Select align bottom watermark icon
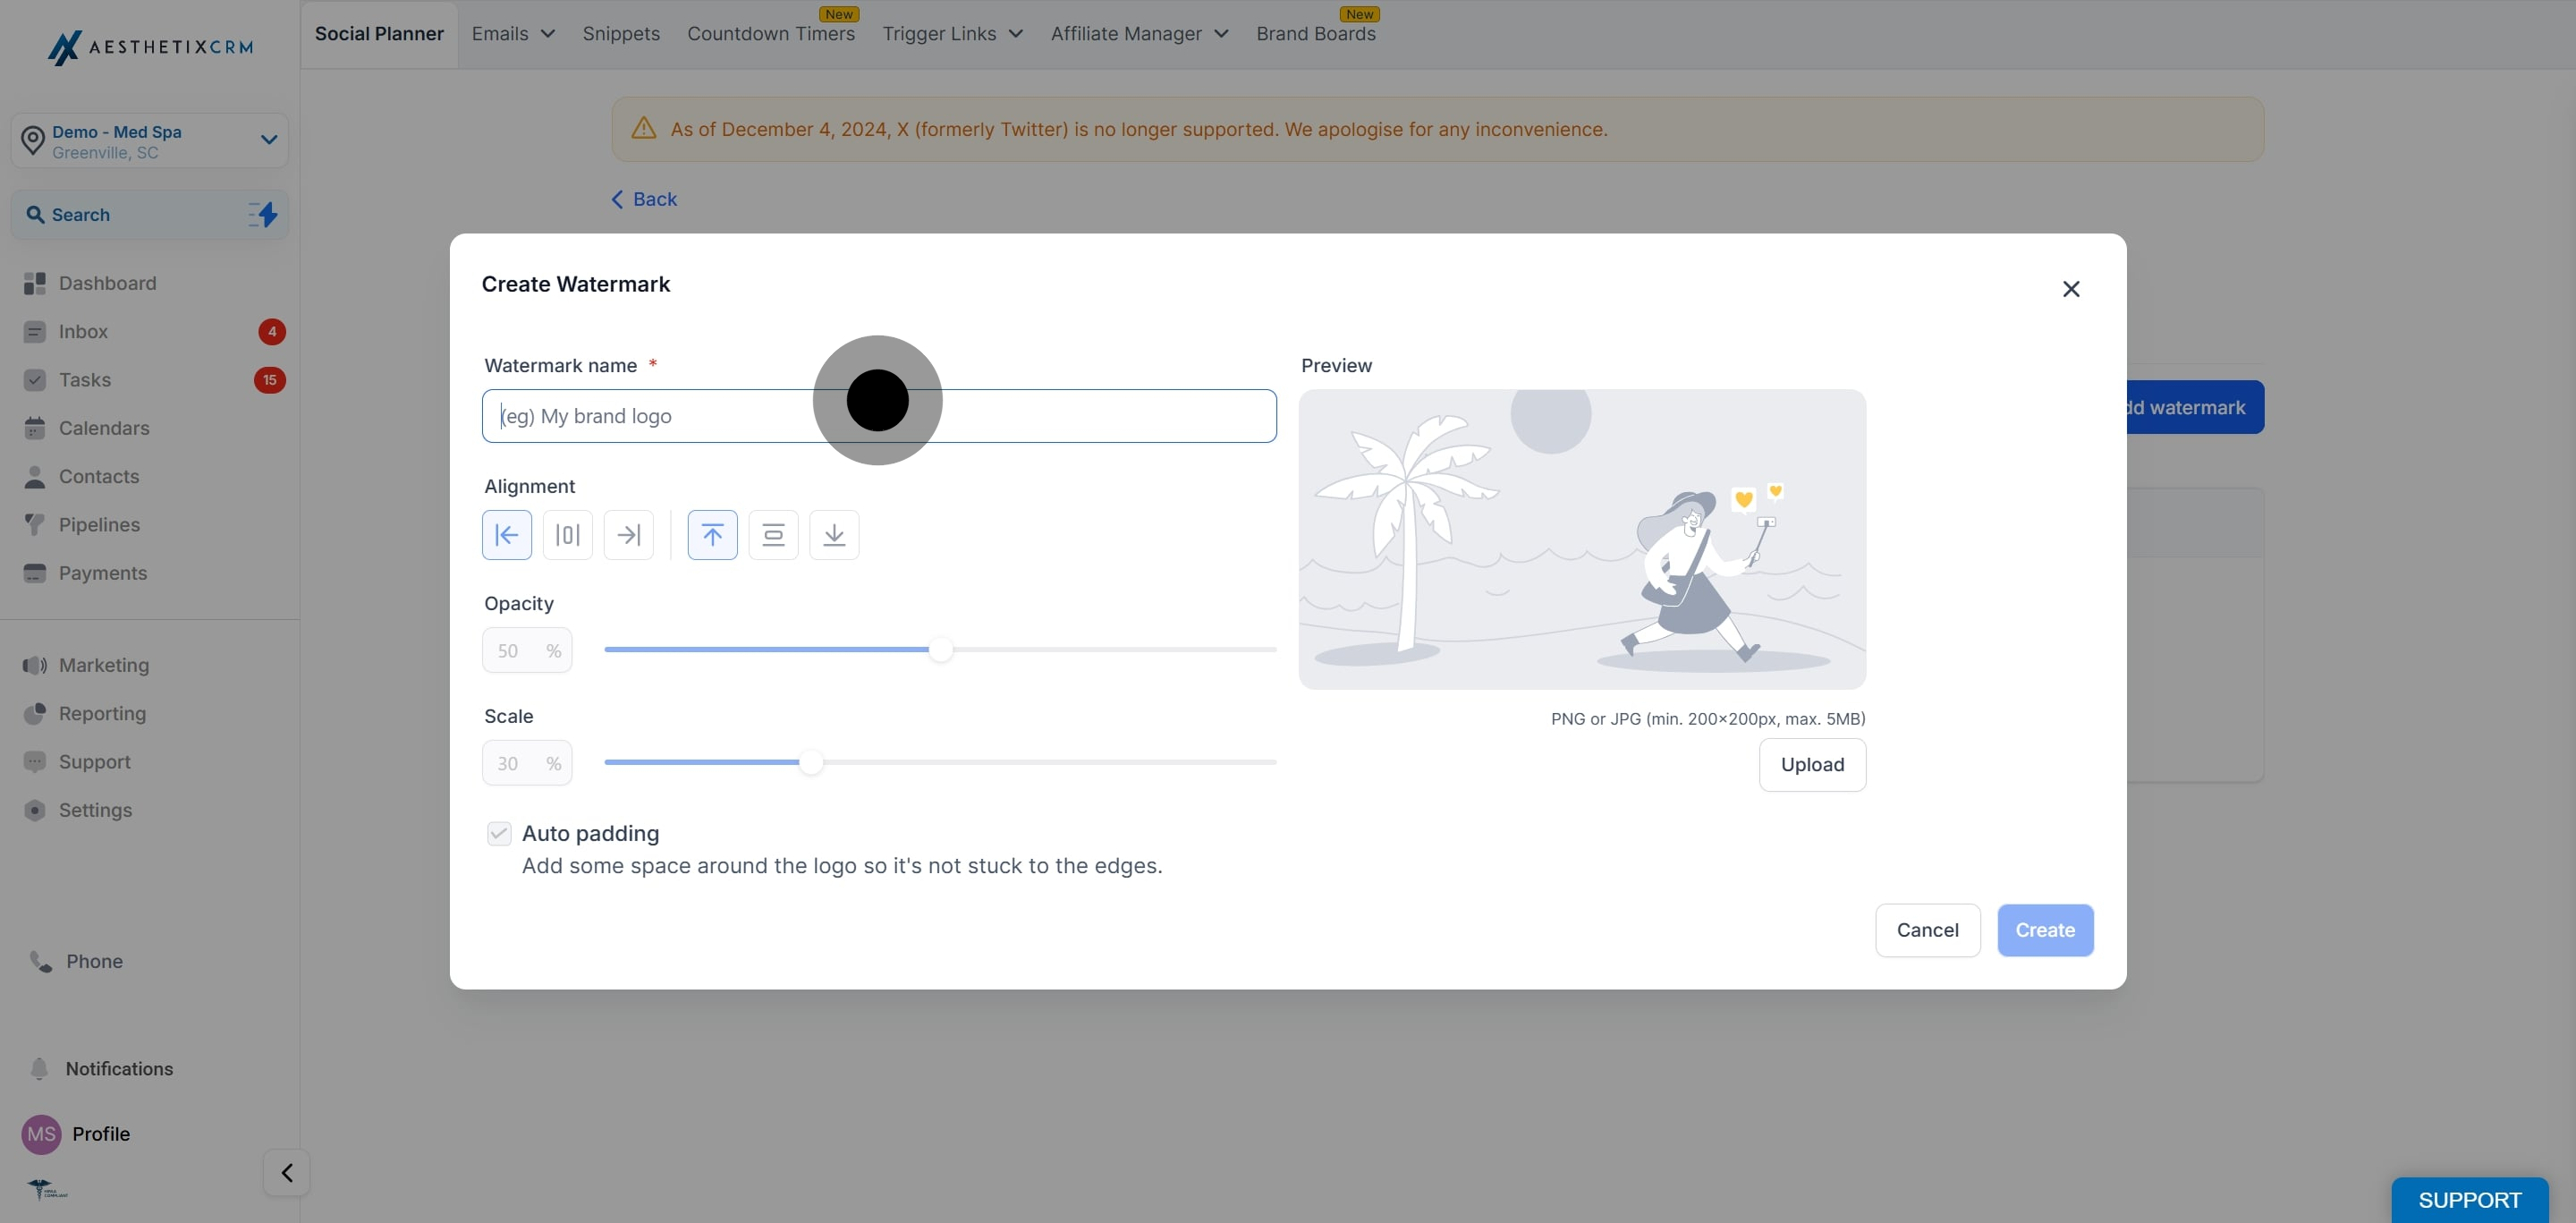 point(834,535)
